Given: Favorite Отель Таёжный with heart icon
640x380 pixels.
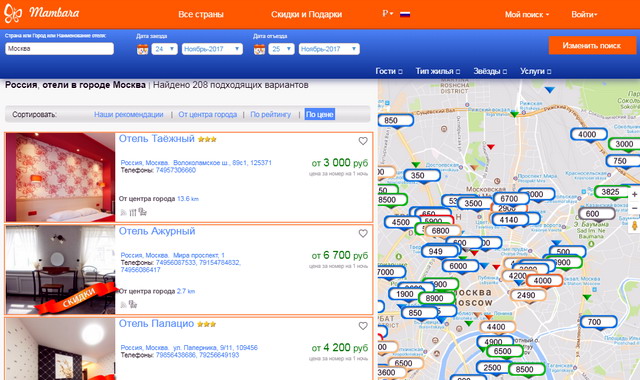Looking at the screenshot, I should [363, 141].
